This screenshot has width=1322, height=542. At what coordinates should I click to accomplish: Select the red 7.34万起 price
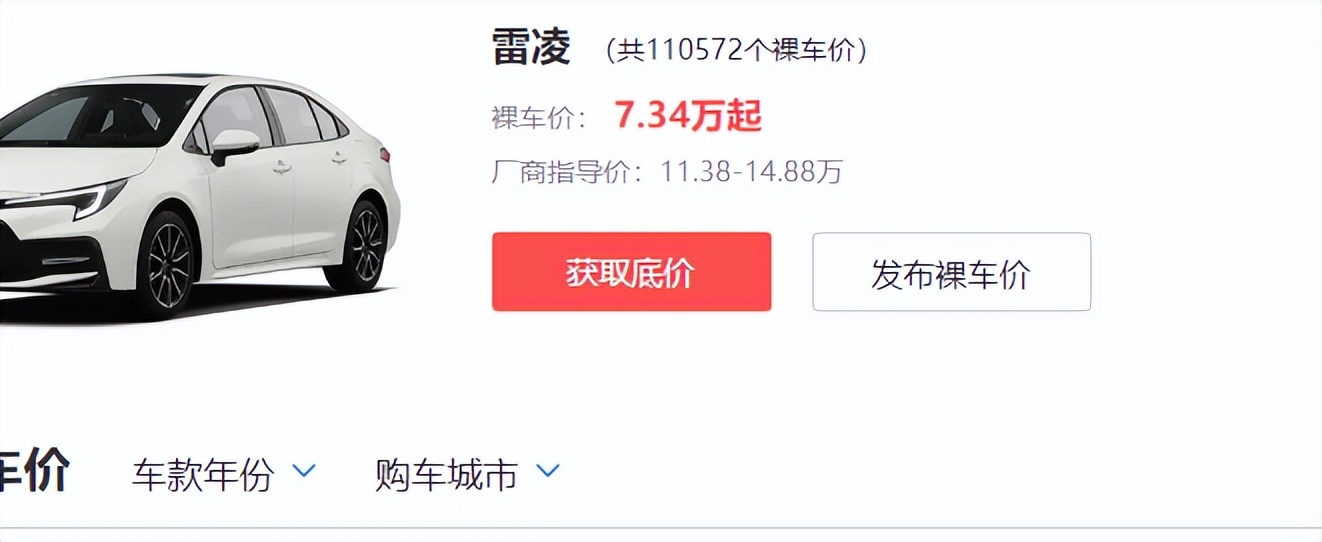click(688, 116)
